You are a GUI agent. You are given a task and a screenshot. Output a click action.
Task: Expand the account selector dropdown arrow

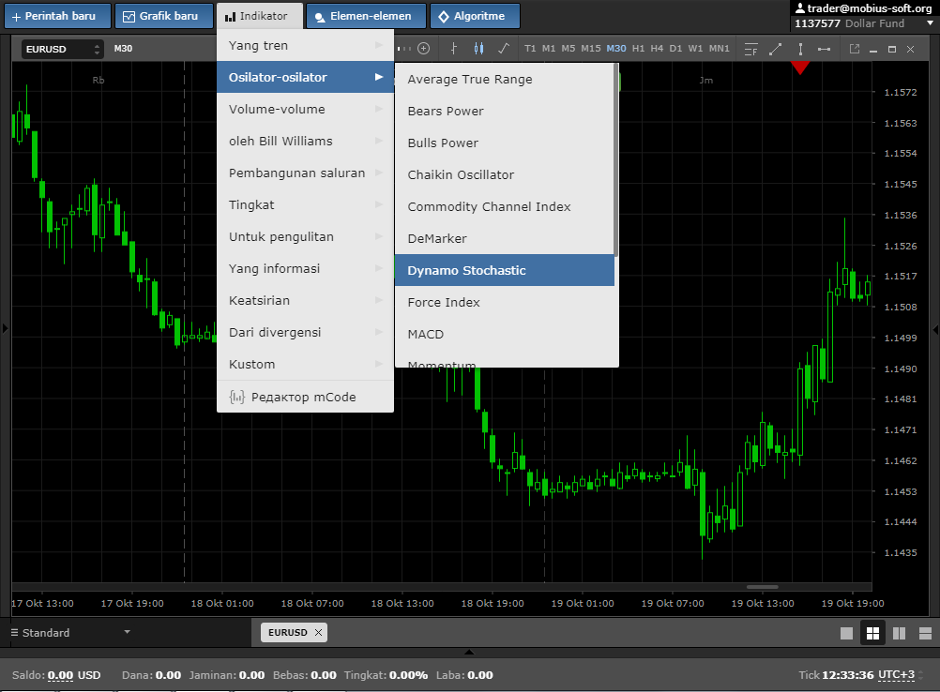(x=930, y=23)
